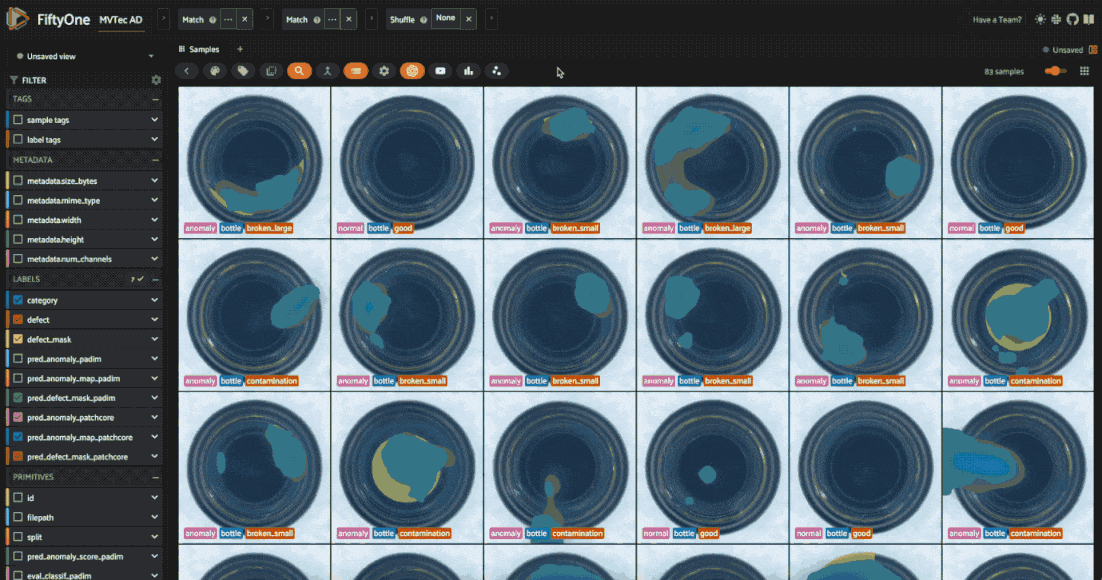1102x580 pixels.
Task: Check the filepath primitive checkbox
Action: point(18,517)
